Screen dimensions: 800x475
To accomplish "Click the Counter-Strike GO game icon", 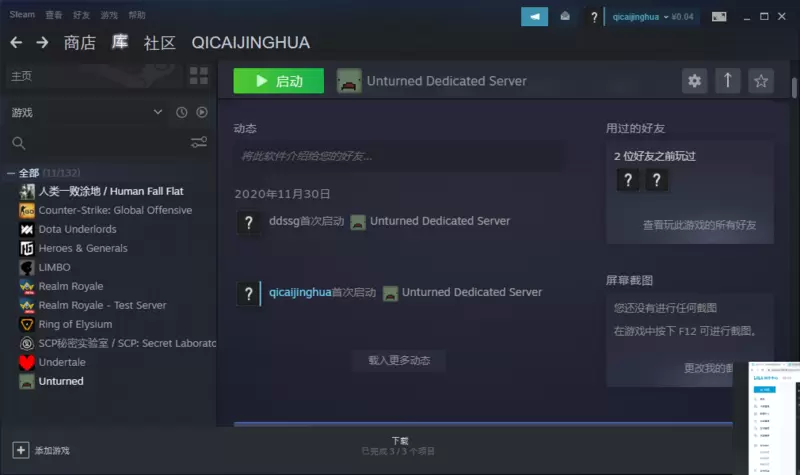I will (x=27, y=210).
